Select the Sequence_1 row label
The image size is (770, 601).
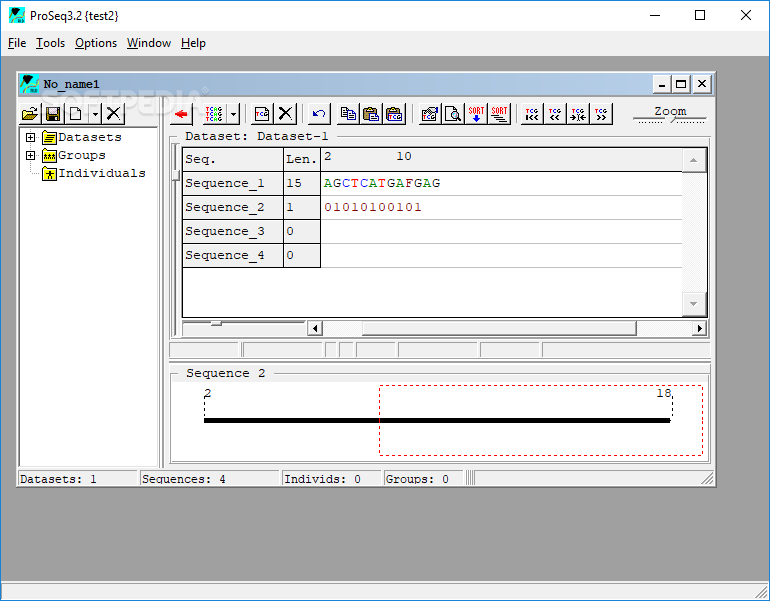(233, 184)
